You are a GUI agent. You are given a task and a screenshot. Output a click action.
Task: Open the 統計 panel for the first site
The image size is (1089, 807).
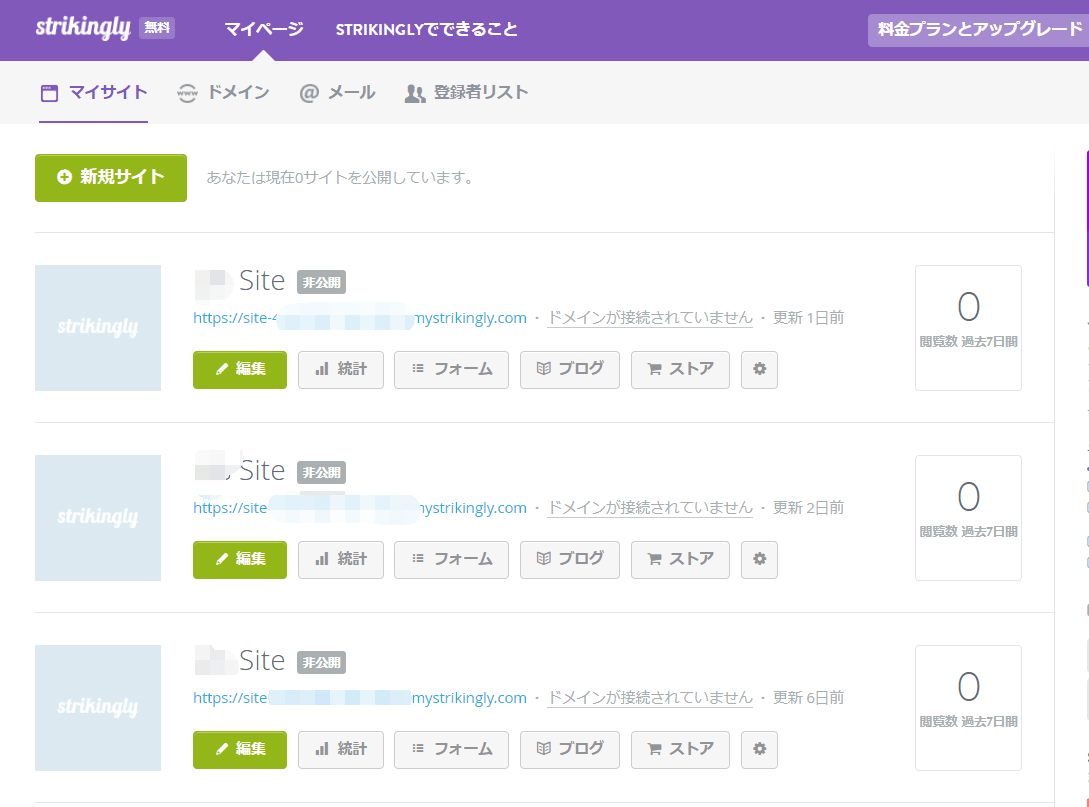(x=340, y=370)
